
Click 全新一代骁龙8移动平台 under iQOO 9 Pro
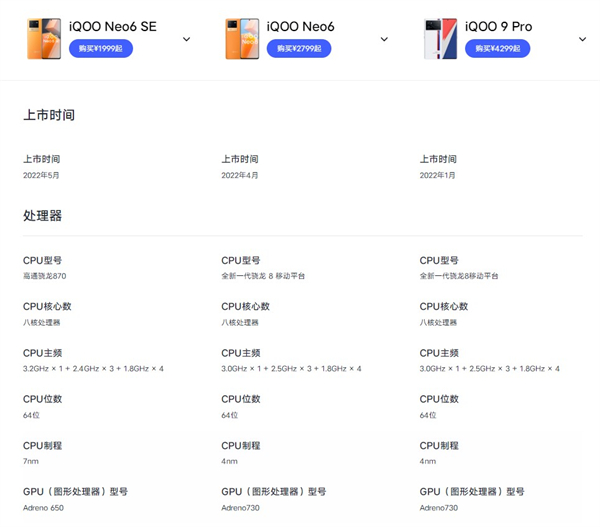coord(459,276)
